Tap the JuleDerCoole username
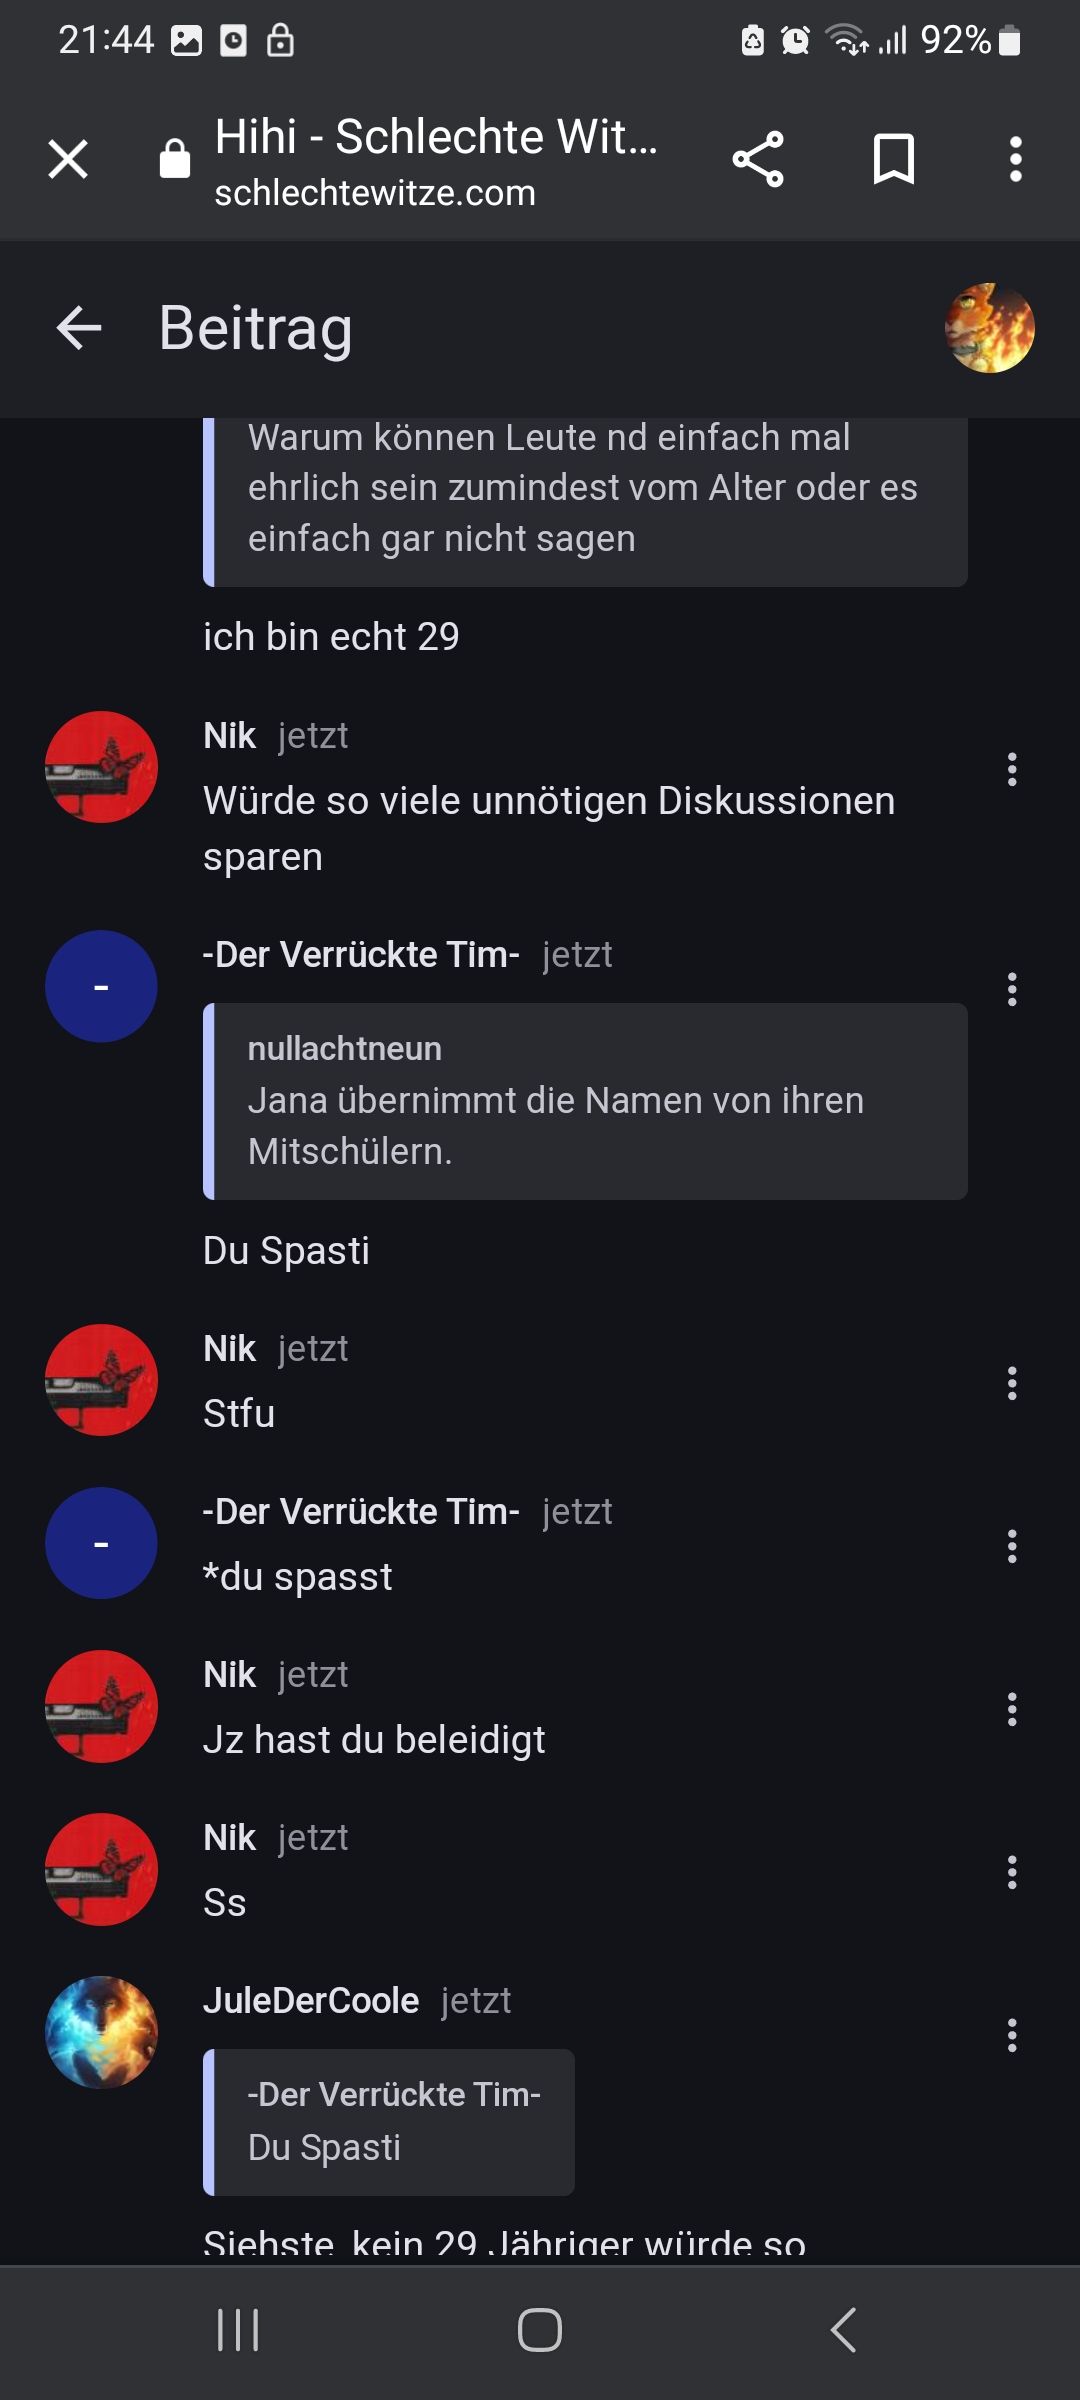 (x=311, y=2001)
